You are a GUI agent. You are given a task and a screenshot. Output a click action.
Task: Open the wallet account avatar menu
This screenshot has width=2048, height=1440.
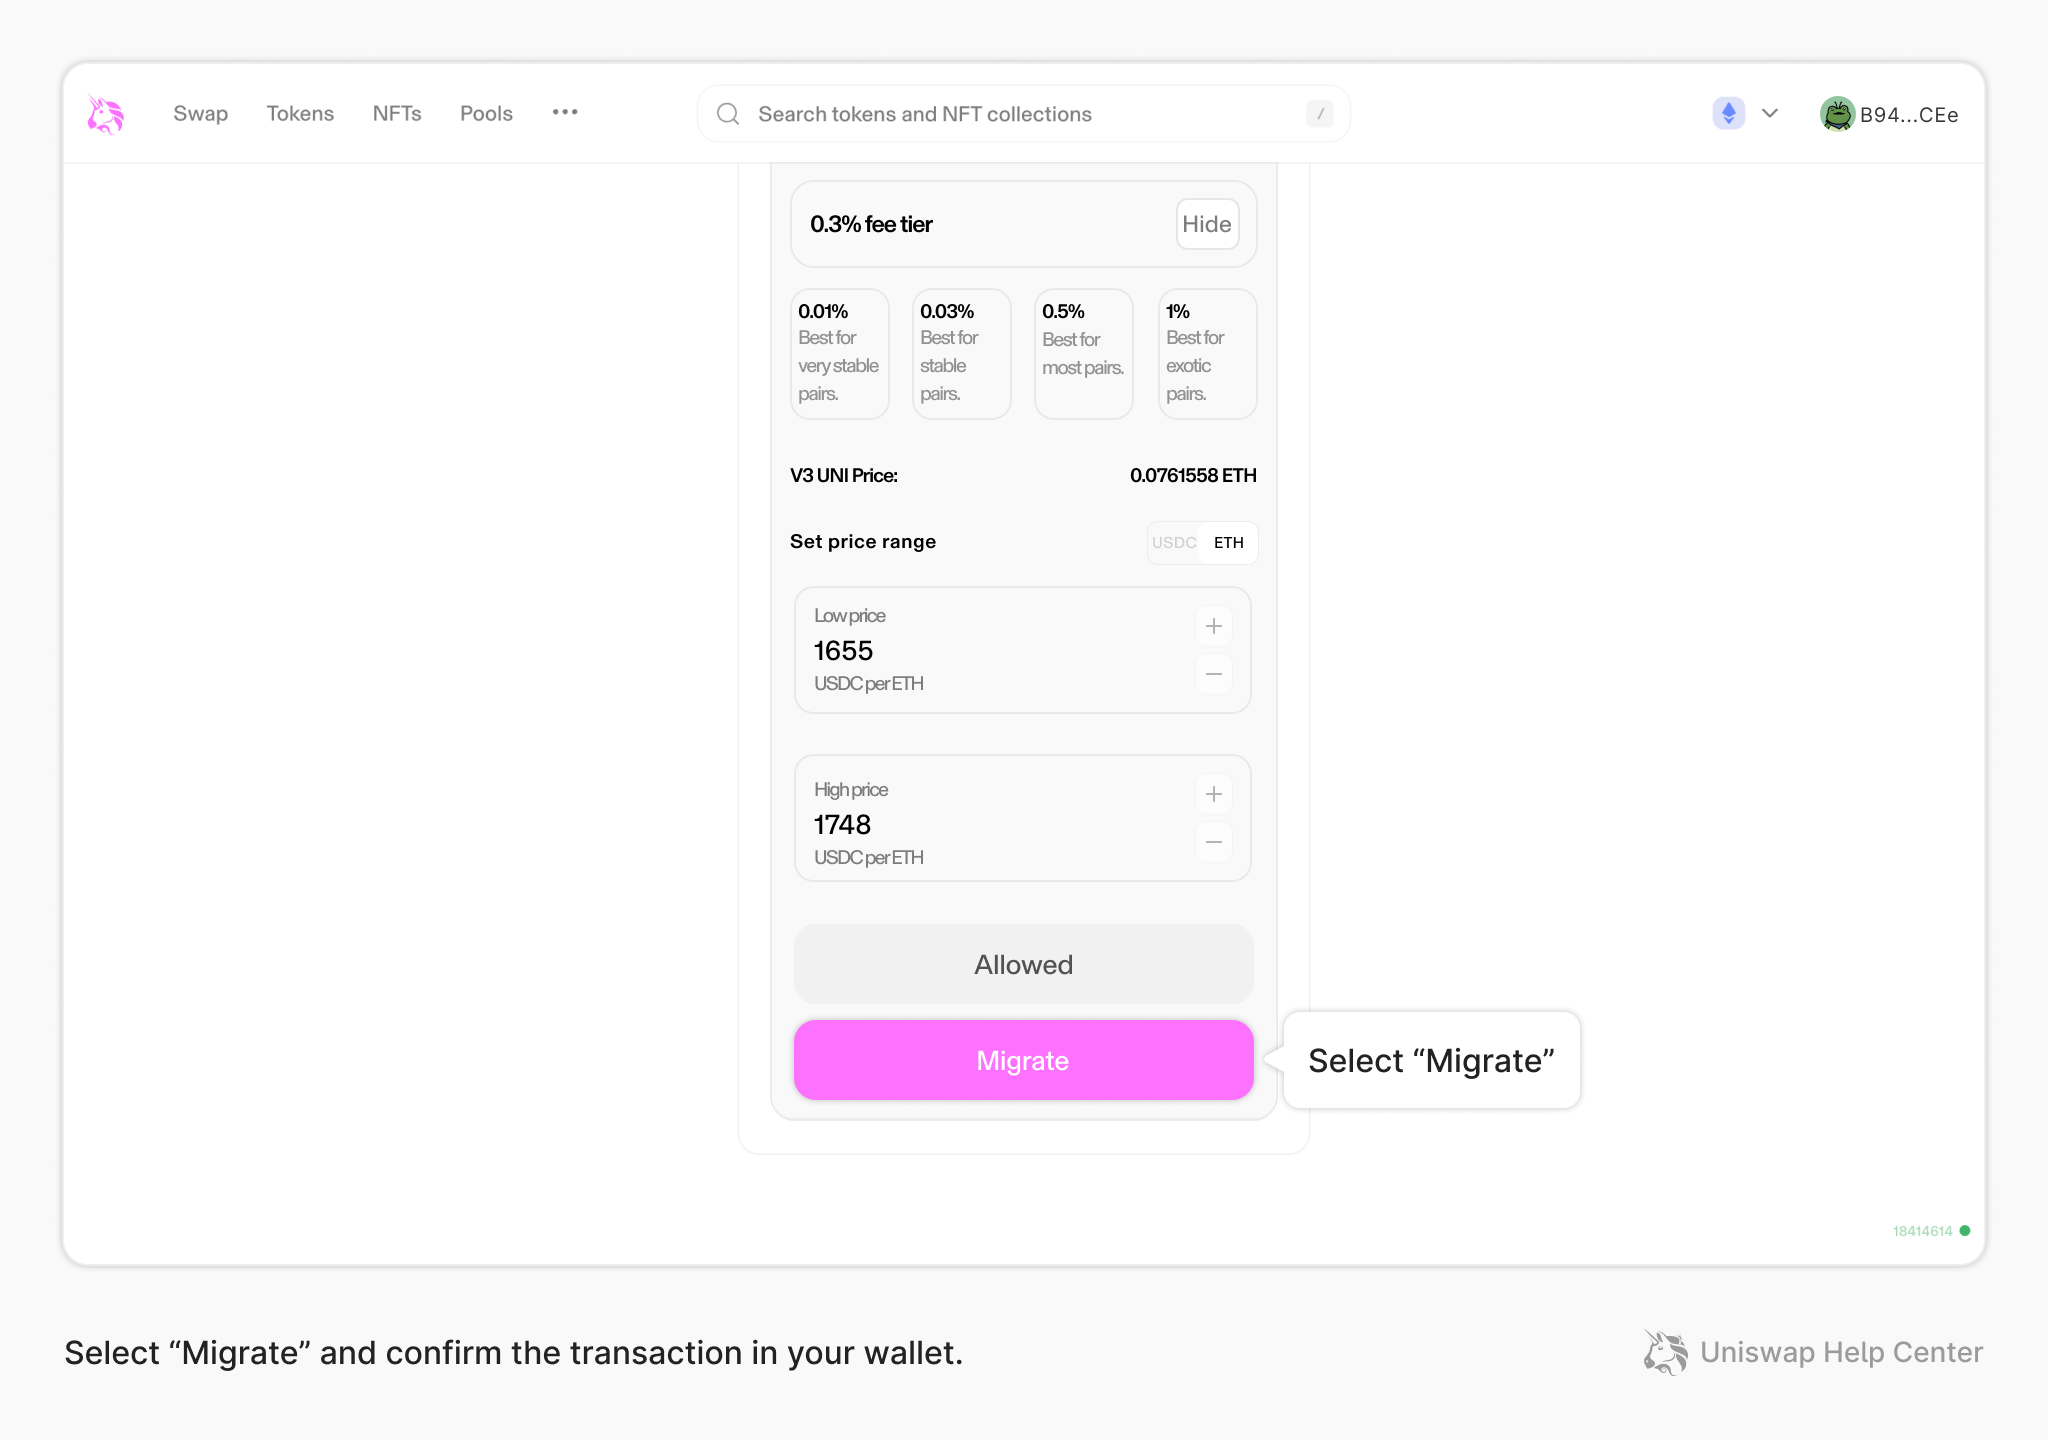click(x=1840, y=113)
